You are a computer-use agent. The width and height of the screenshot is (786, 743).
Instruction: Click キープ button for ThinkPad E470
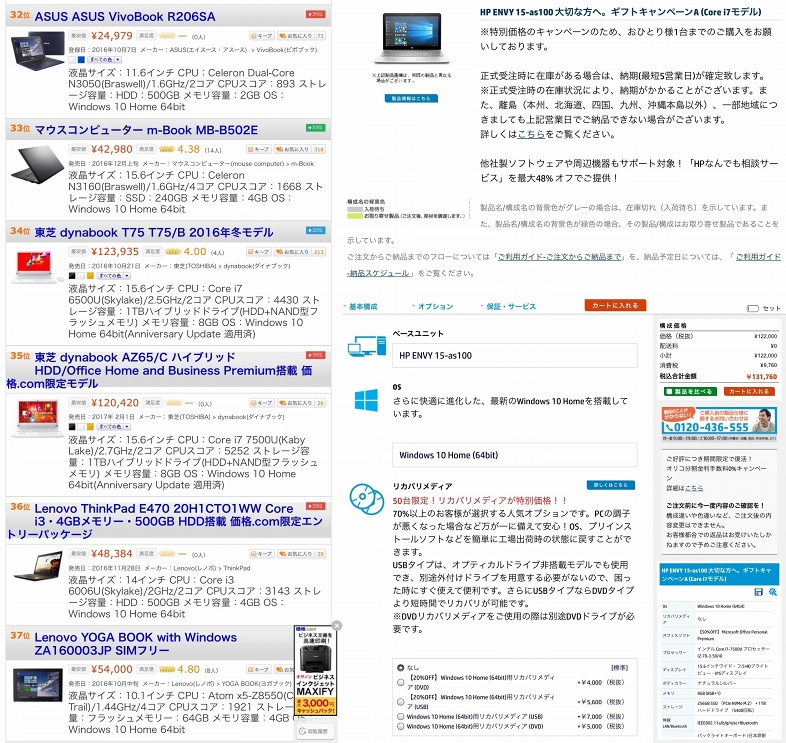[x=262, y=553]
